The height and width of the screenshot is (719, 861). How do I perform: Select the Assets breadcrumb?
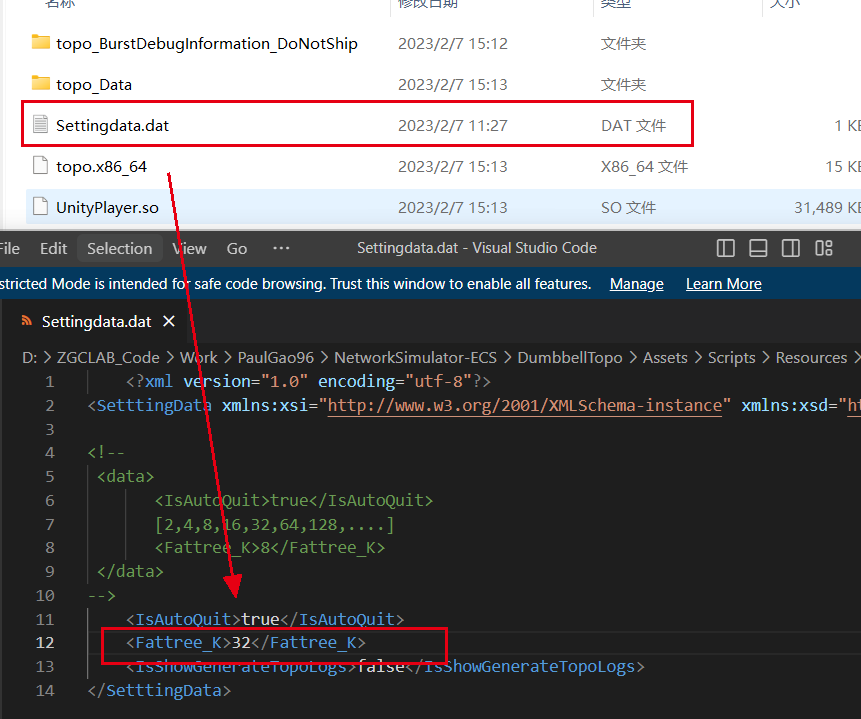click(x=665, y=358)
